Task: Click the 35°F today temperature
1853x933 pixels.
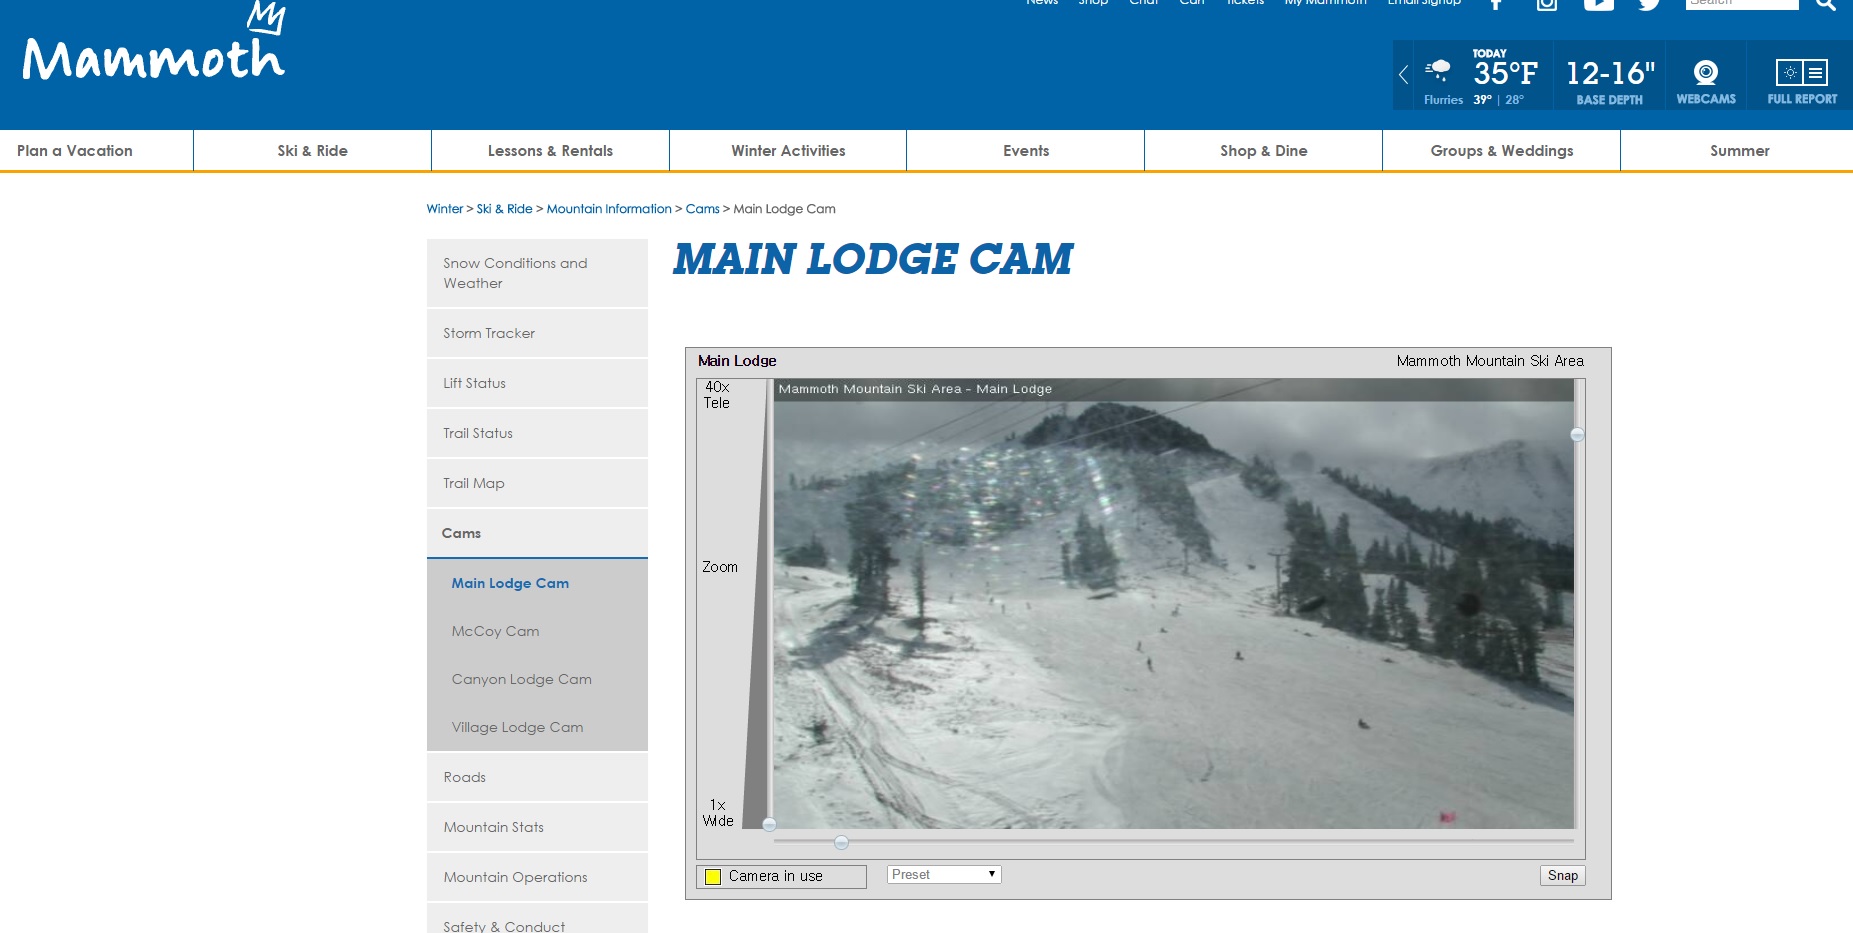Action: pos(1505,73)
